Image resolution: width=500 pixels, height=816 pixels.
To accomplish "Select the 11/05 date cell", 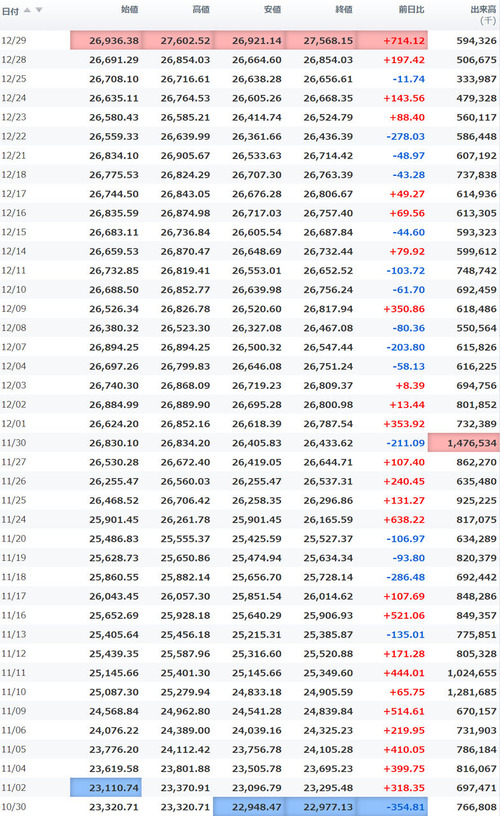I will [14, 749].
